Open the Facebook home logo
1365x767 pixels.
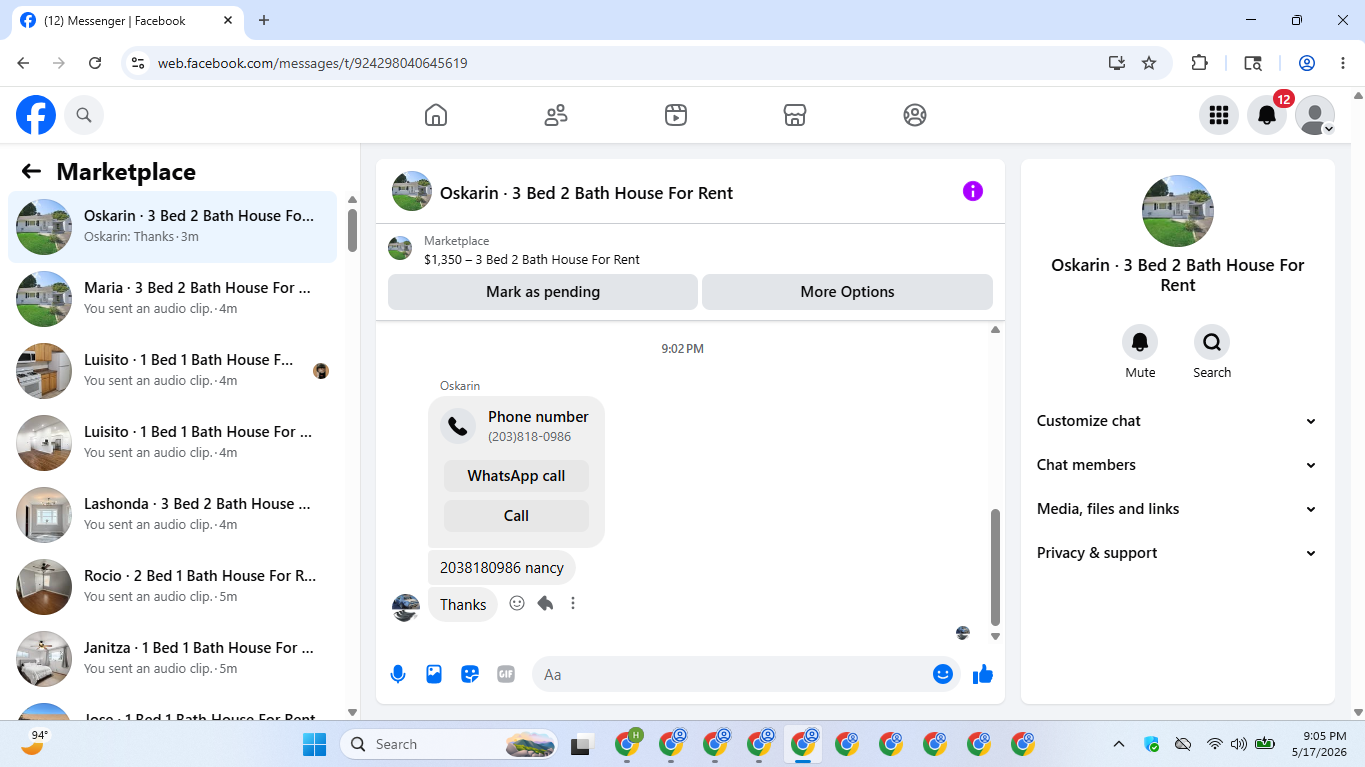click(36, 115)
